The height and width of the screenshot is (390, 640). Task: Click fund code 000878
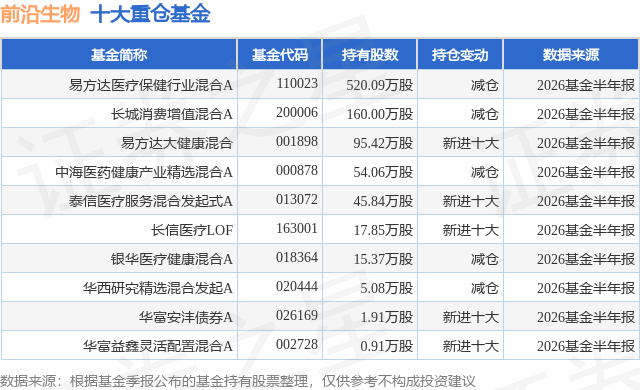(297, 171)
